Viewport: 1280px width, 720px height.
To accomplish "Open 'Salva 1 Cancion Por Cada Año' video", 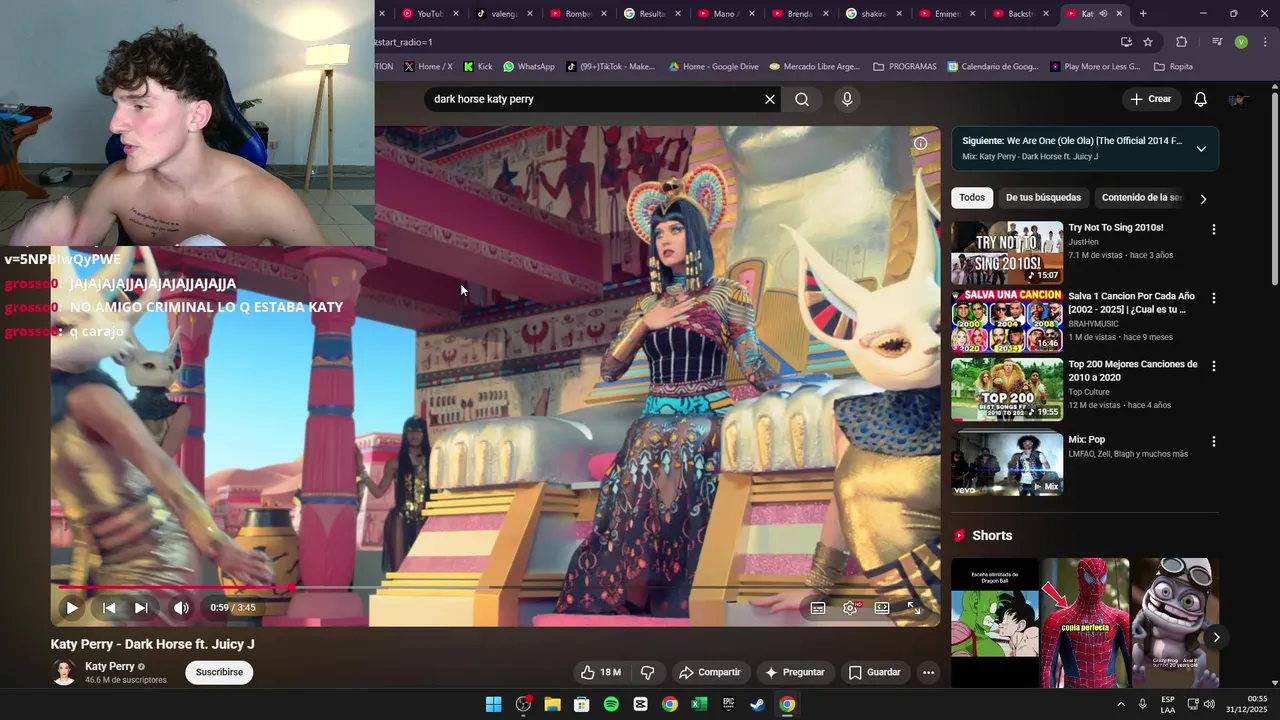I will pyautogui.click(x=1131, y=303).
